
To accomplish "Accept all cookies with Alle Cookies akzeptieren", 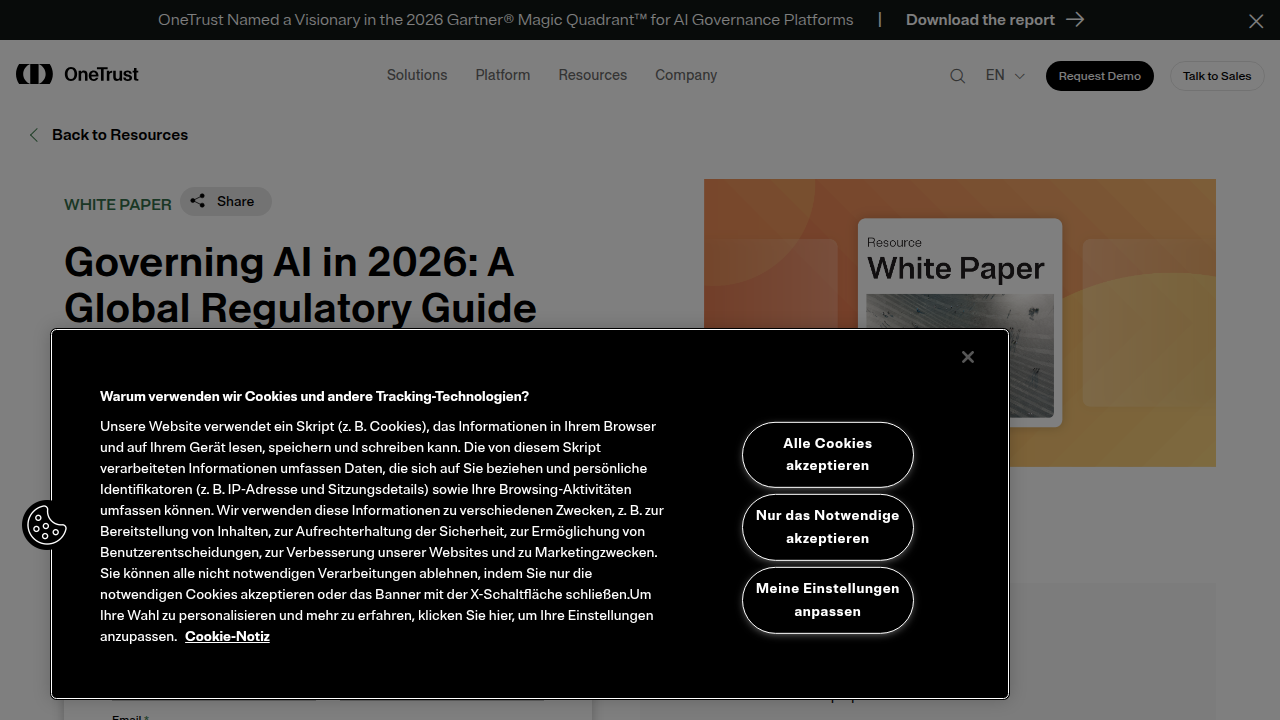I will coord(828,454).
